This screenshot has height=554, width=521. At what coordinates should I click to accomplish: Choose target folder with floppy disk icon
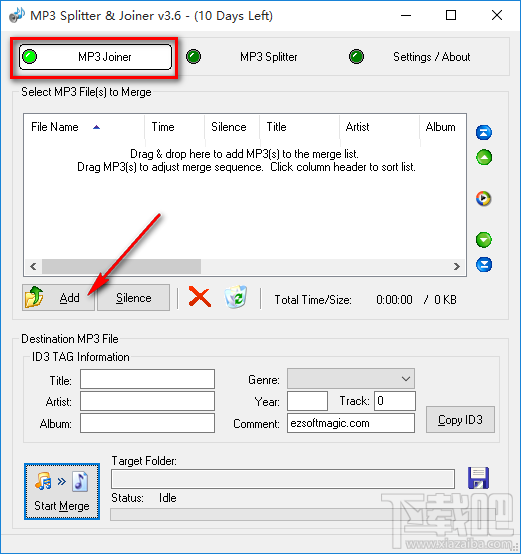pyautogui.click(x=478, y=478)
